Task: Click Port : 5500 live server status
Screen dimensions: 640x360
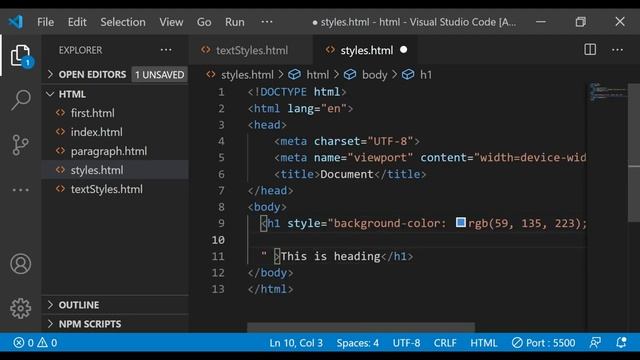Action: pyautogui.click(x=544, y=342)
